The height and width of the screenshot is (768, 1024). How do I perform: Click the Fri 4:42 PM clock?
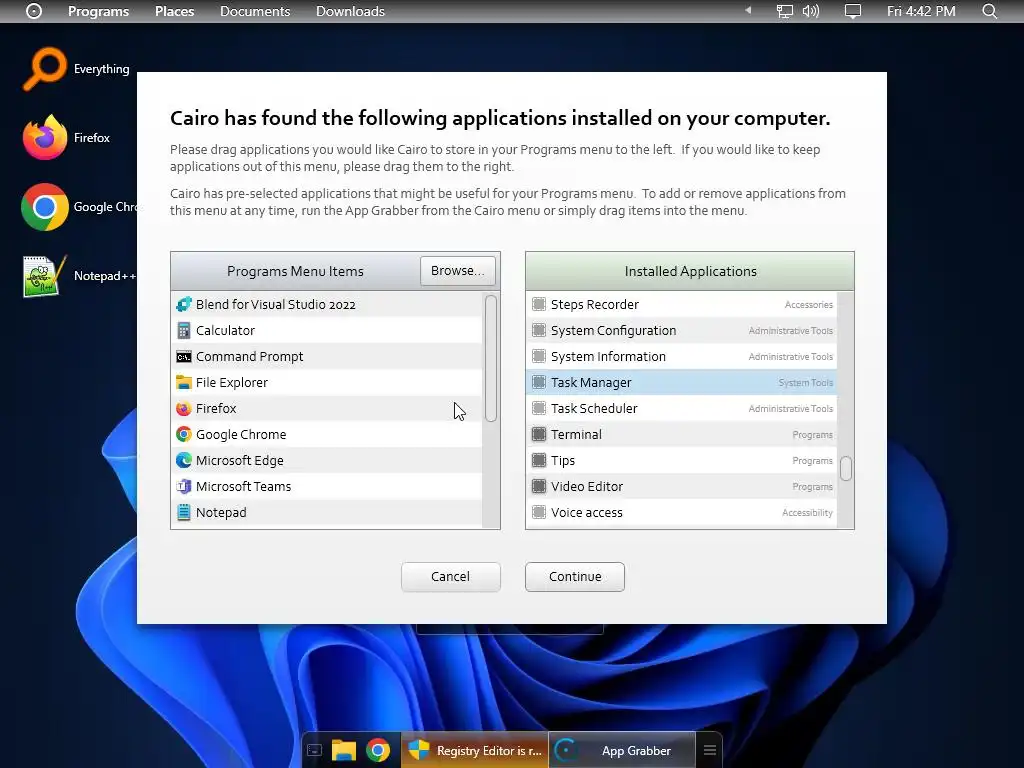[x=921, y=11]
